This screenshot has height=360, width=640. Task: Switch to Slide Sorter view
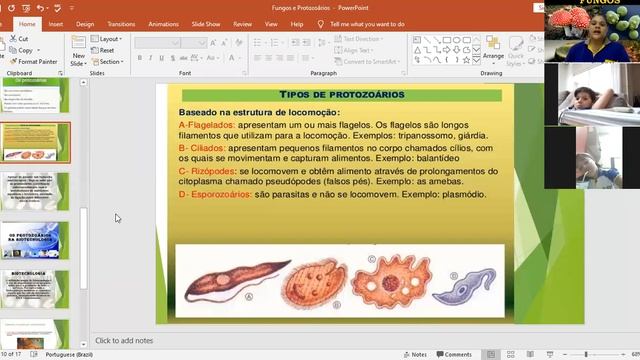(x=511, y=354)
